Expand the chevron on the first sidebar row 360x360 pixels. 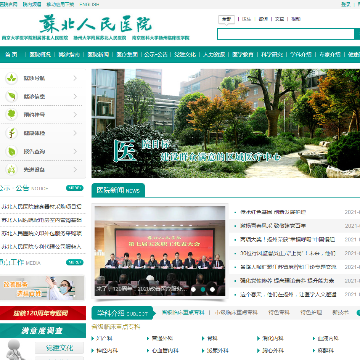pyautogui.click(x=75, y=78)
